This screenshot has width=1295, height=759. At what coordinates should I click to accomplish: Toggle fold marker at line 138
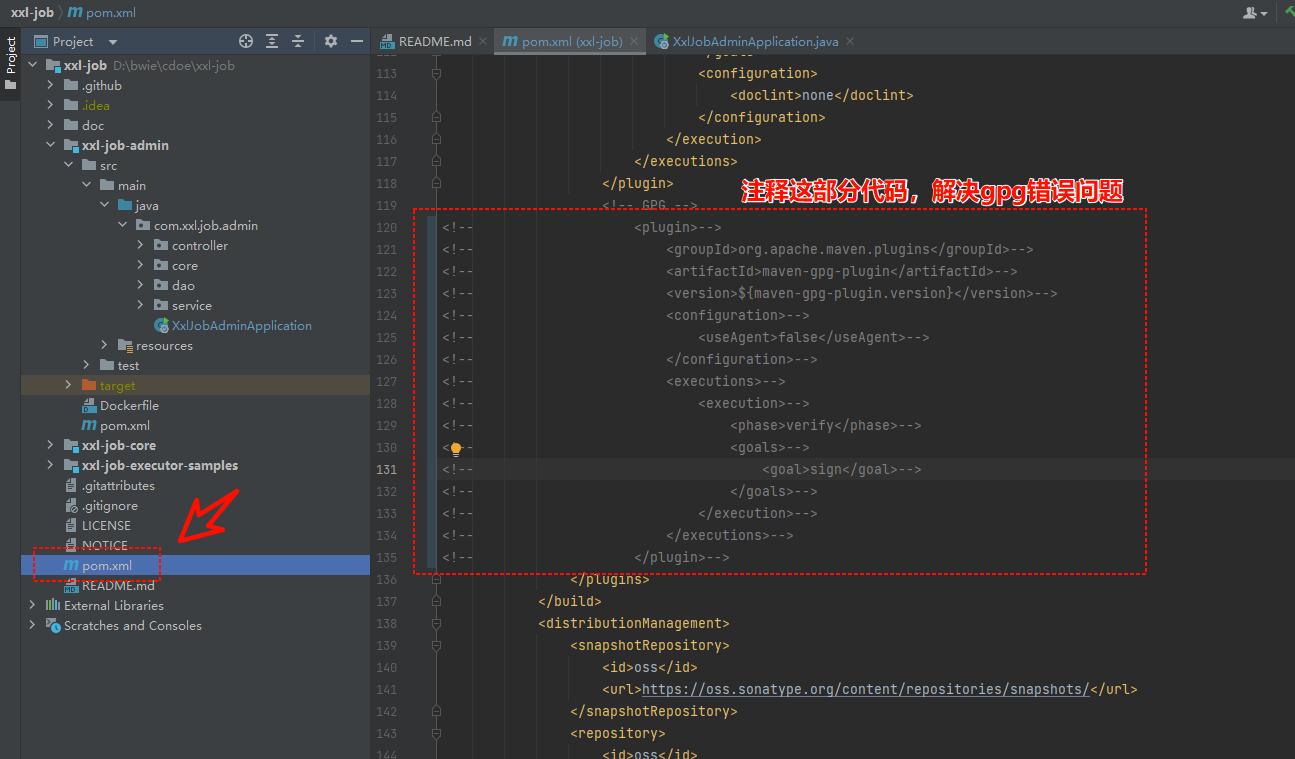(x=436, y=623)
